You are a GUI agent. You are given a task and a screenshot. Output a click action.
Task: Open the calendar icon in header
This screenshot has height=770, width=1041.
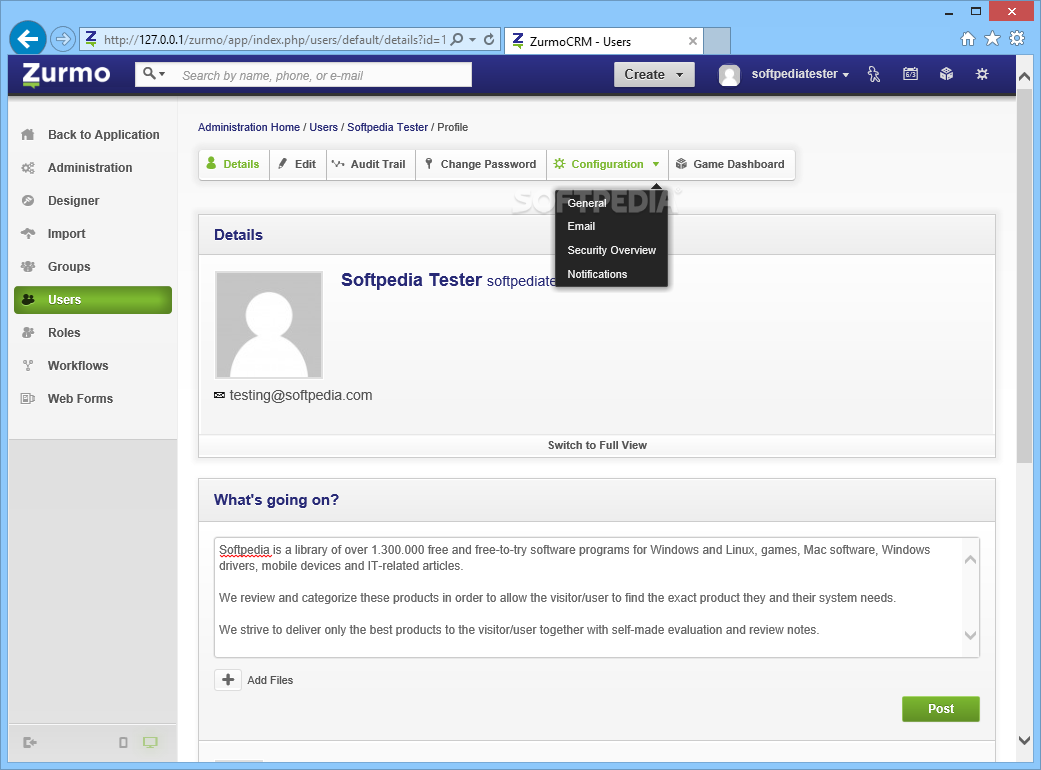pos(910,74)
